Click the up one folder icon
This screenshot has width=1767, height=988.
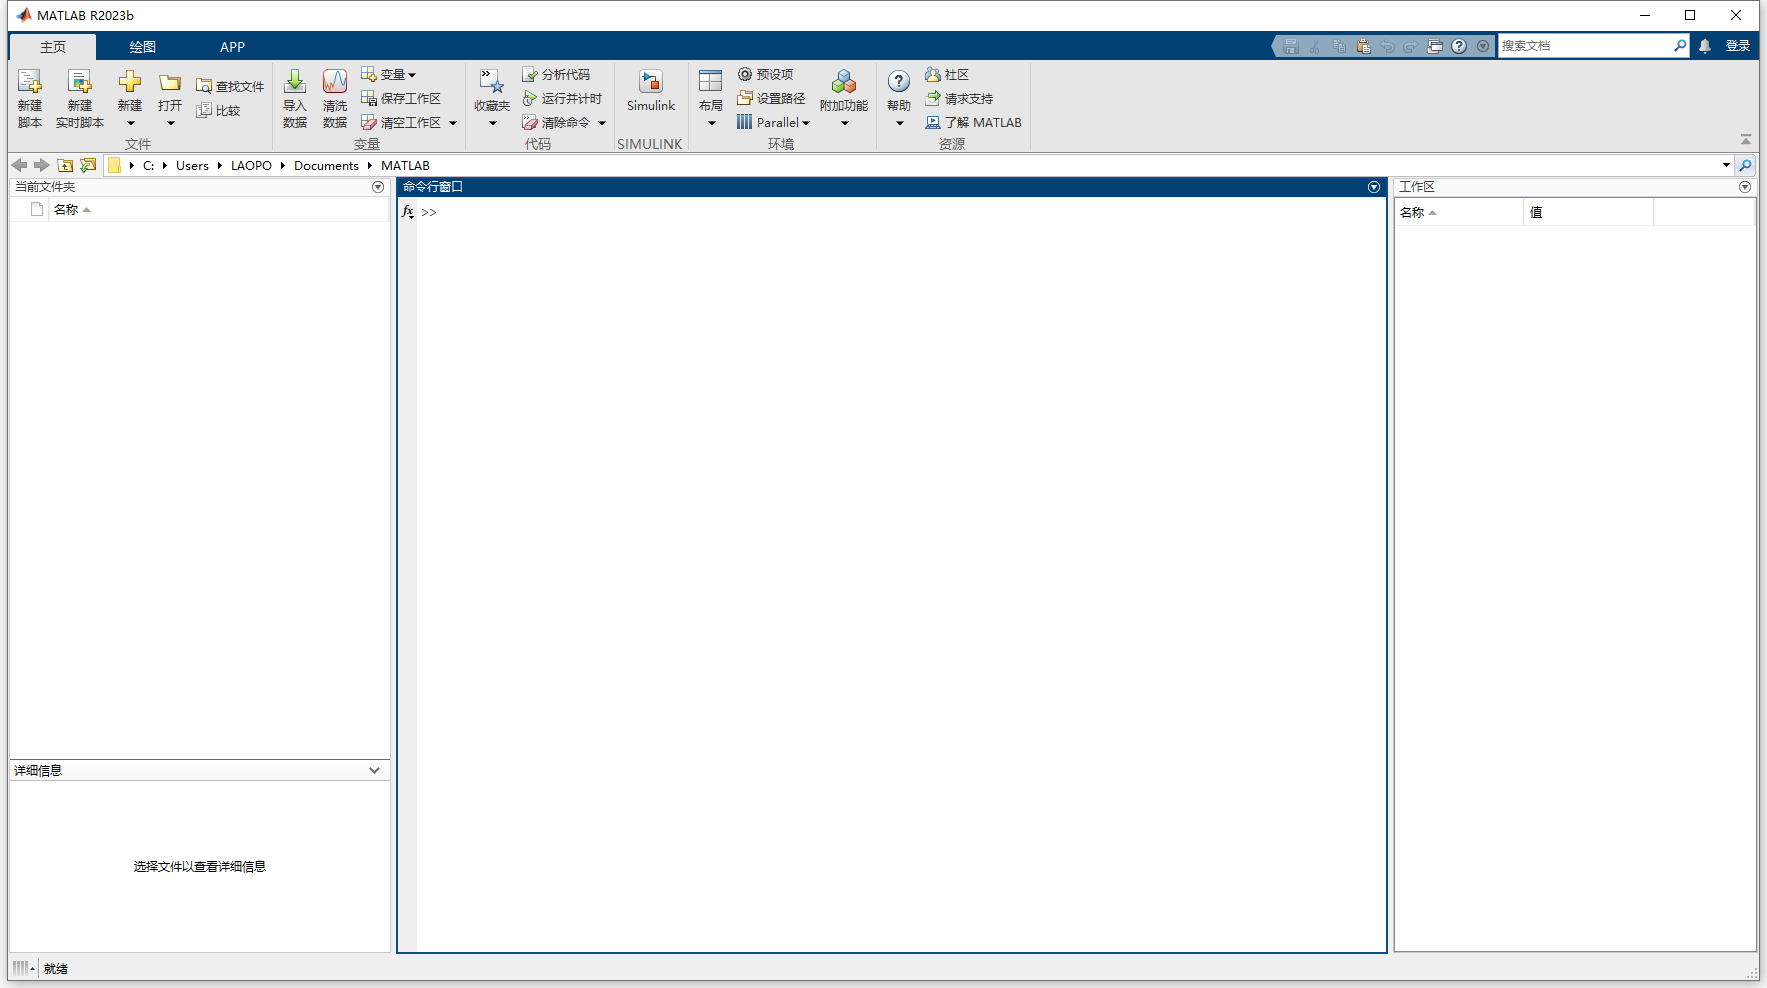[x=65, y=165]
